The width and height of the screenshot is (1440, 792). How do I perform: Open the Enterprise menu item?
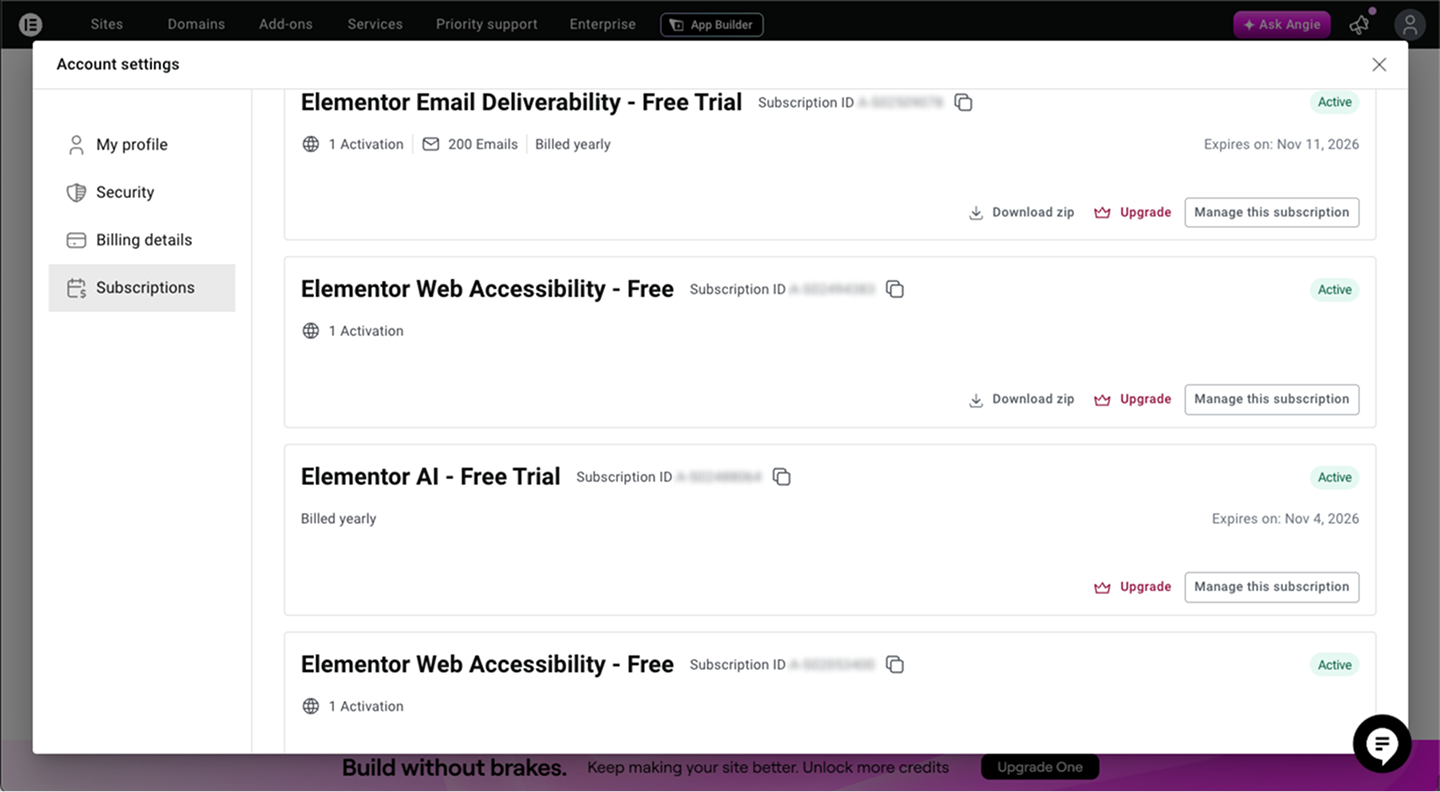click(x=603, y=24)
